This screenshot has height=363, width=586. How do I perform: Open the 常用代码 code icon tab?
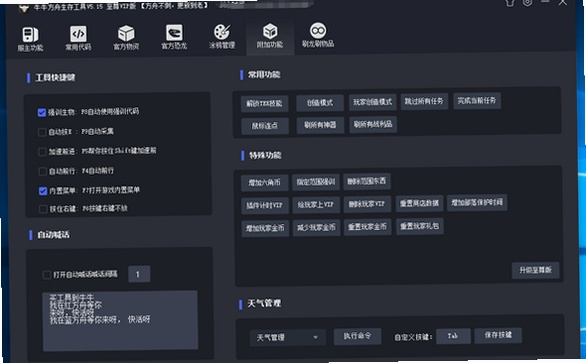(78, 38)
